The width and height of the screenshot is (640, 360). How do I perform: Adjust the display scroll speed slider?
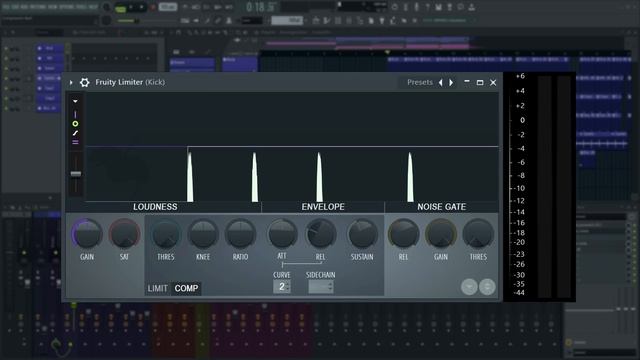76,174
